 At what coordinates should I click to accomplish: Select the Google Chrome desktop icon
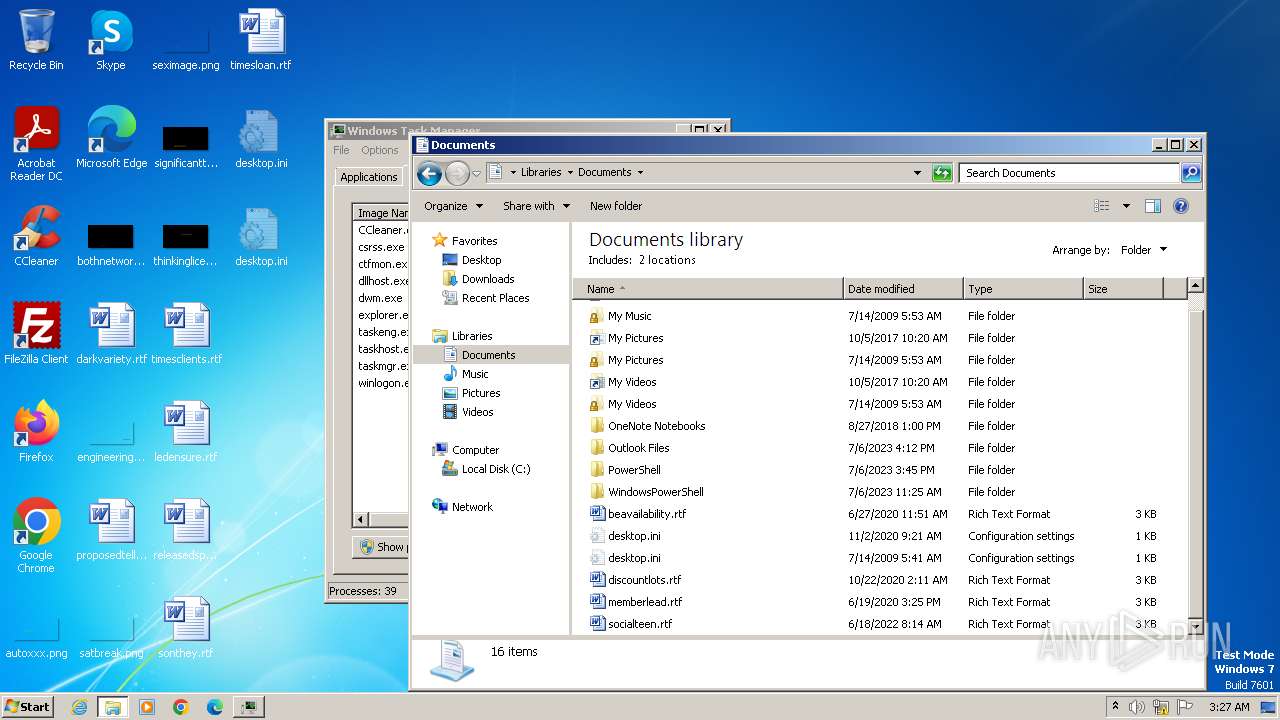coord(36,536)
